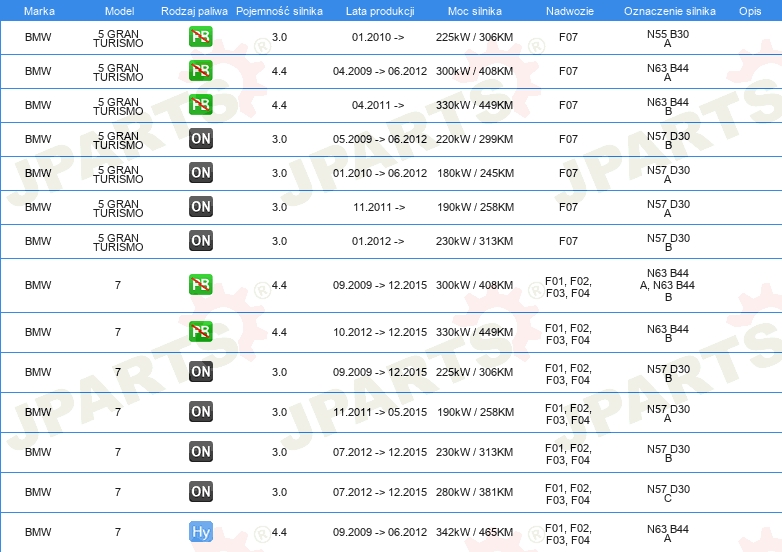Click the 190kW / 258KM cell in the 11.2011 -> 05.2015 row

point(475,412)
